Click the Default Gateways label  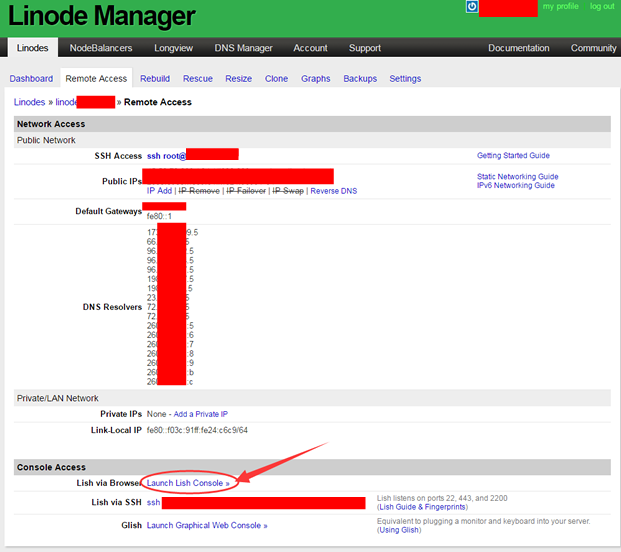point(109,211)
